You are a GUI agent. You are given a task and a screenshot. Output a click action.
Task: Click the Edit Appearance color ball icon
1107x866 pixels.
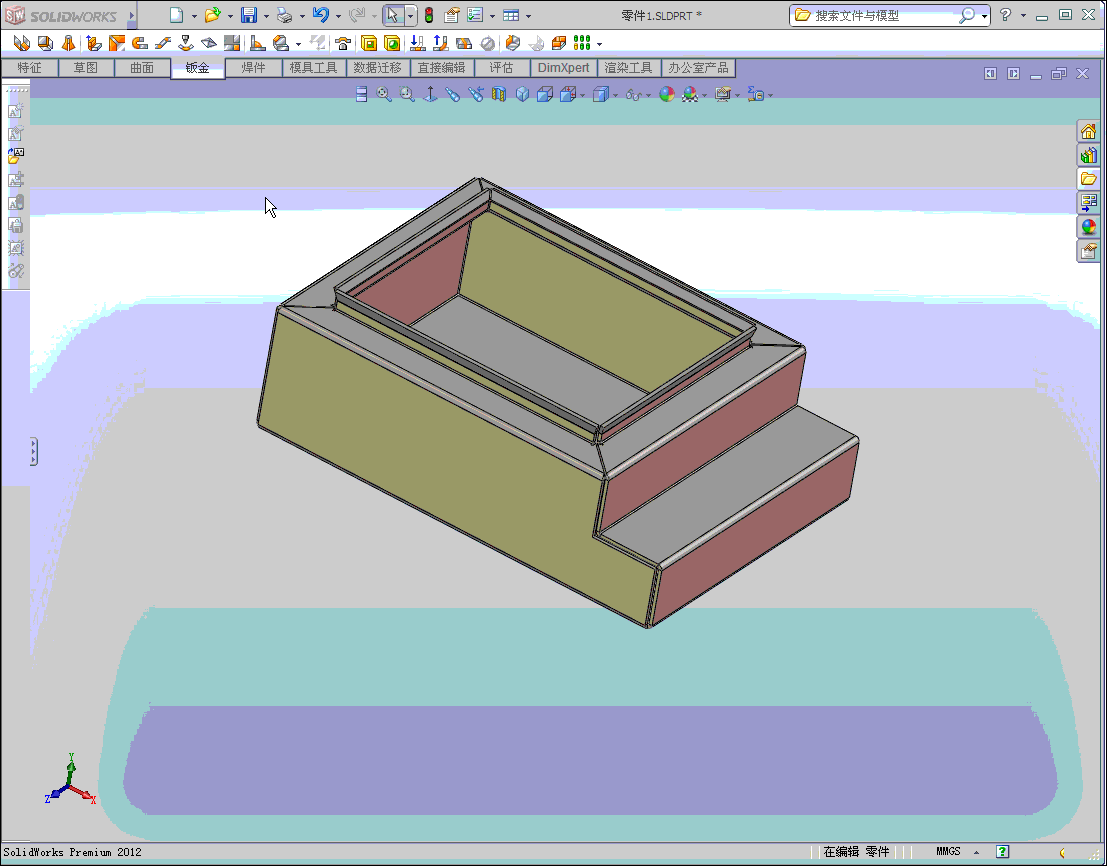666,94
